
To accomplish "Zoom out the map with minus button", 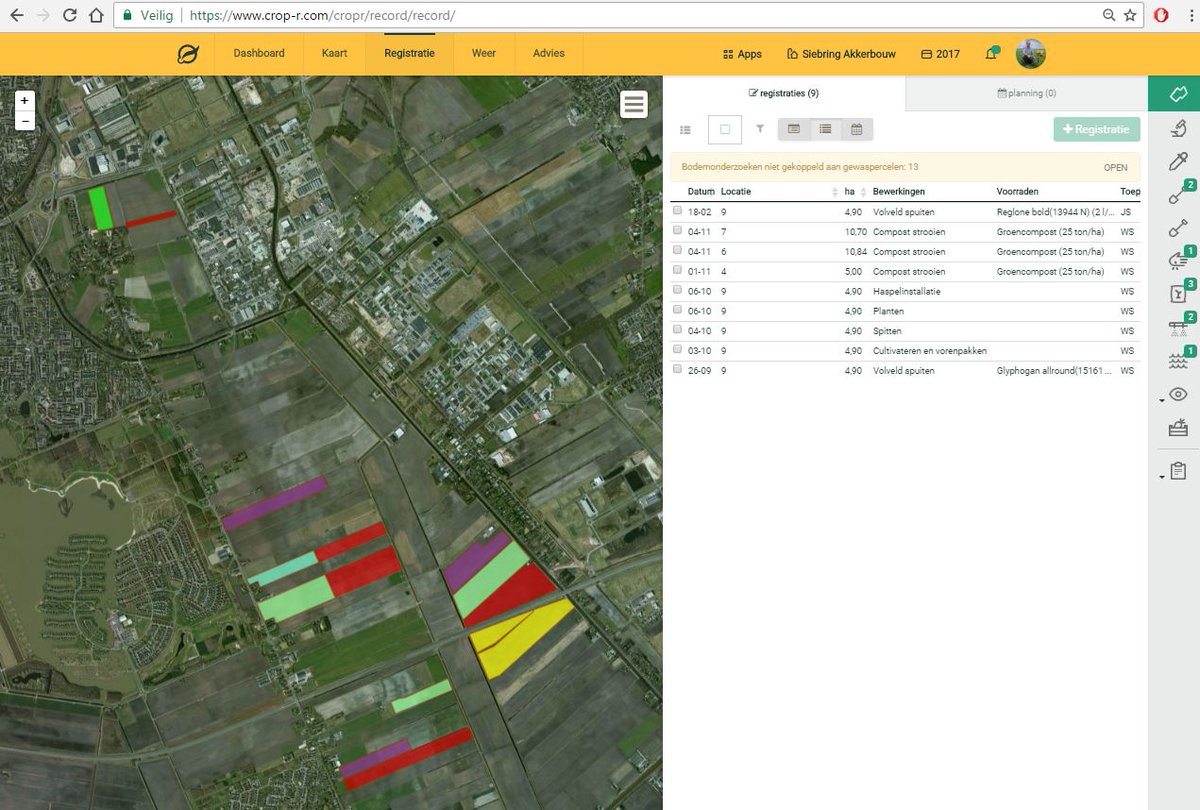I will click(x=25, y=120).
